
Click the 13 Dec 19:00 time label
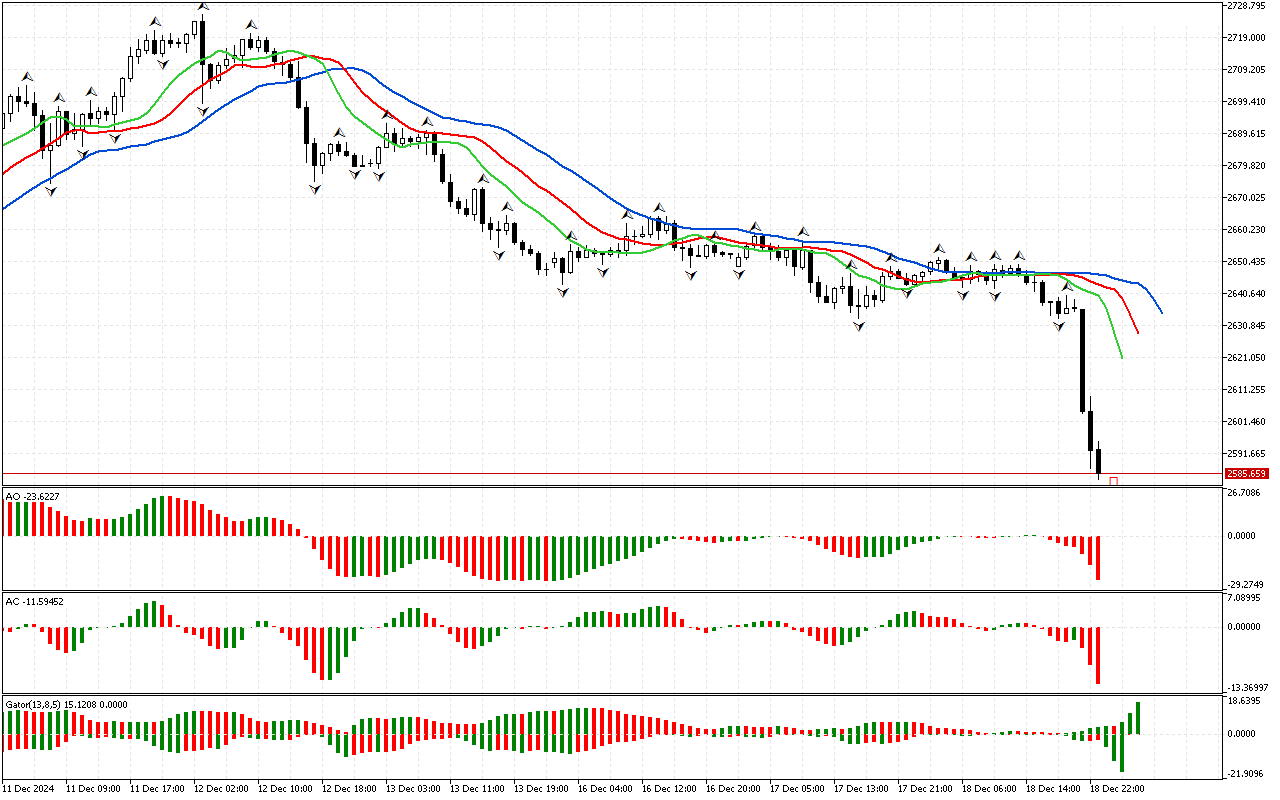tap(542, 789)
